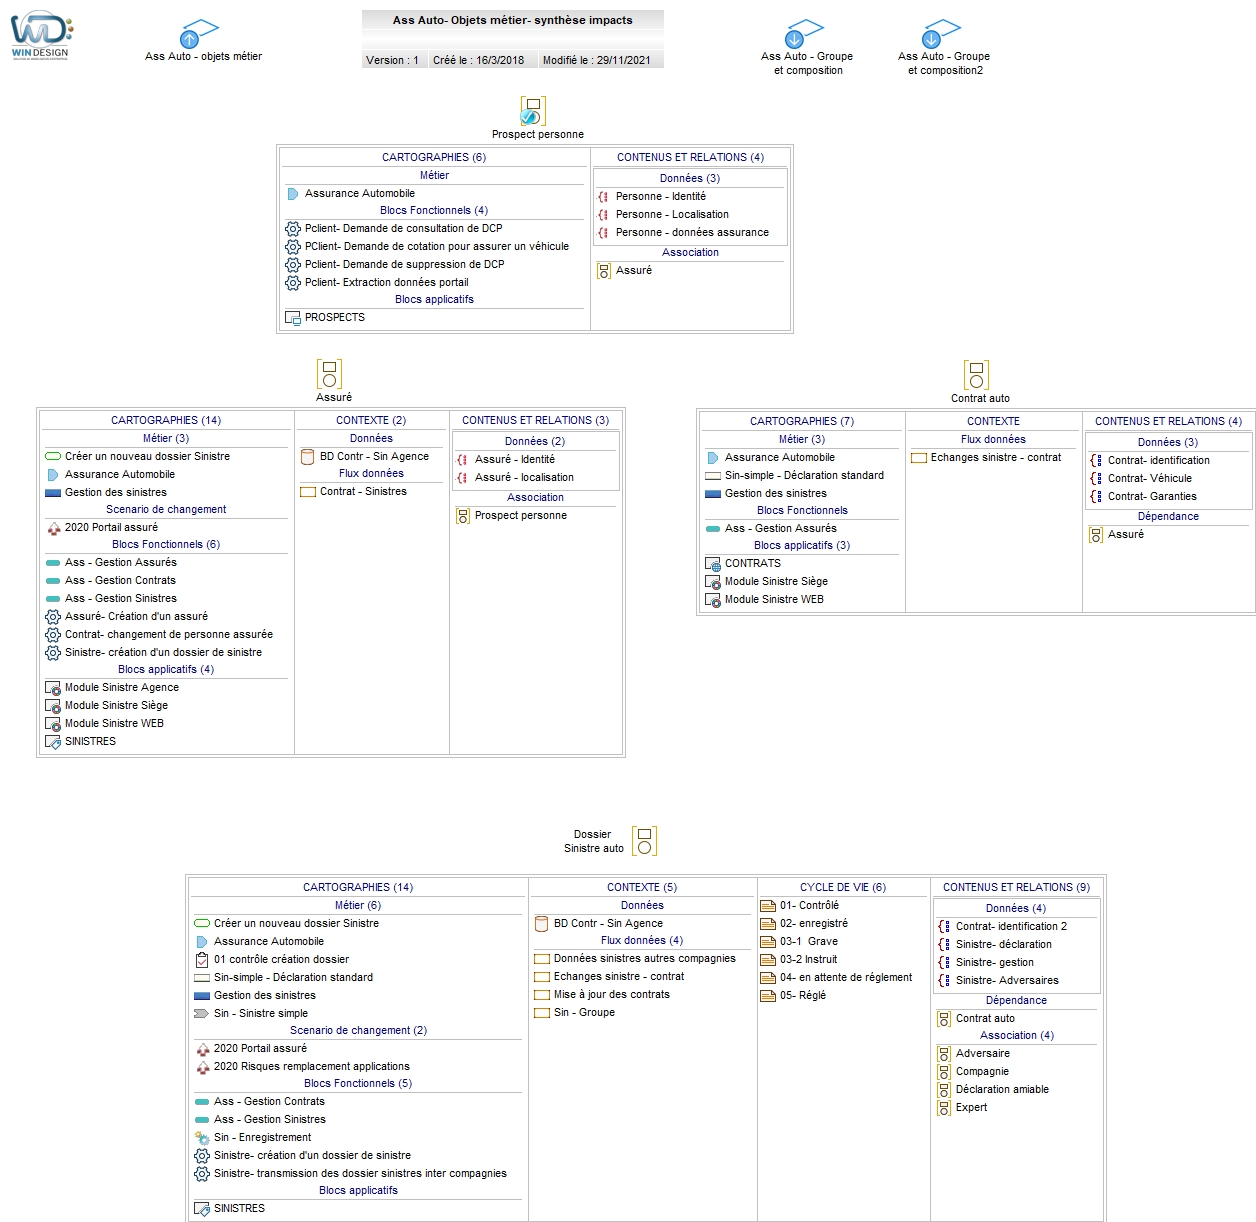Viewport: 1256px width, 1222px height.
Task: Click 04- en attente de règlement state
Action: point(846,978)
